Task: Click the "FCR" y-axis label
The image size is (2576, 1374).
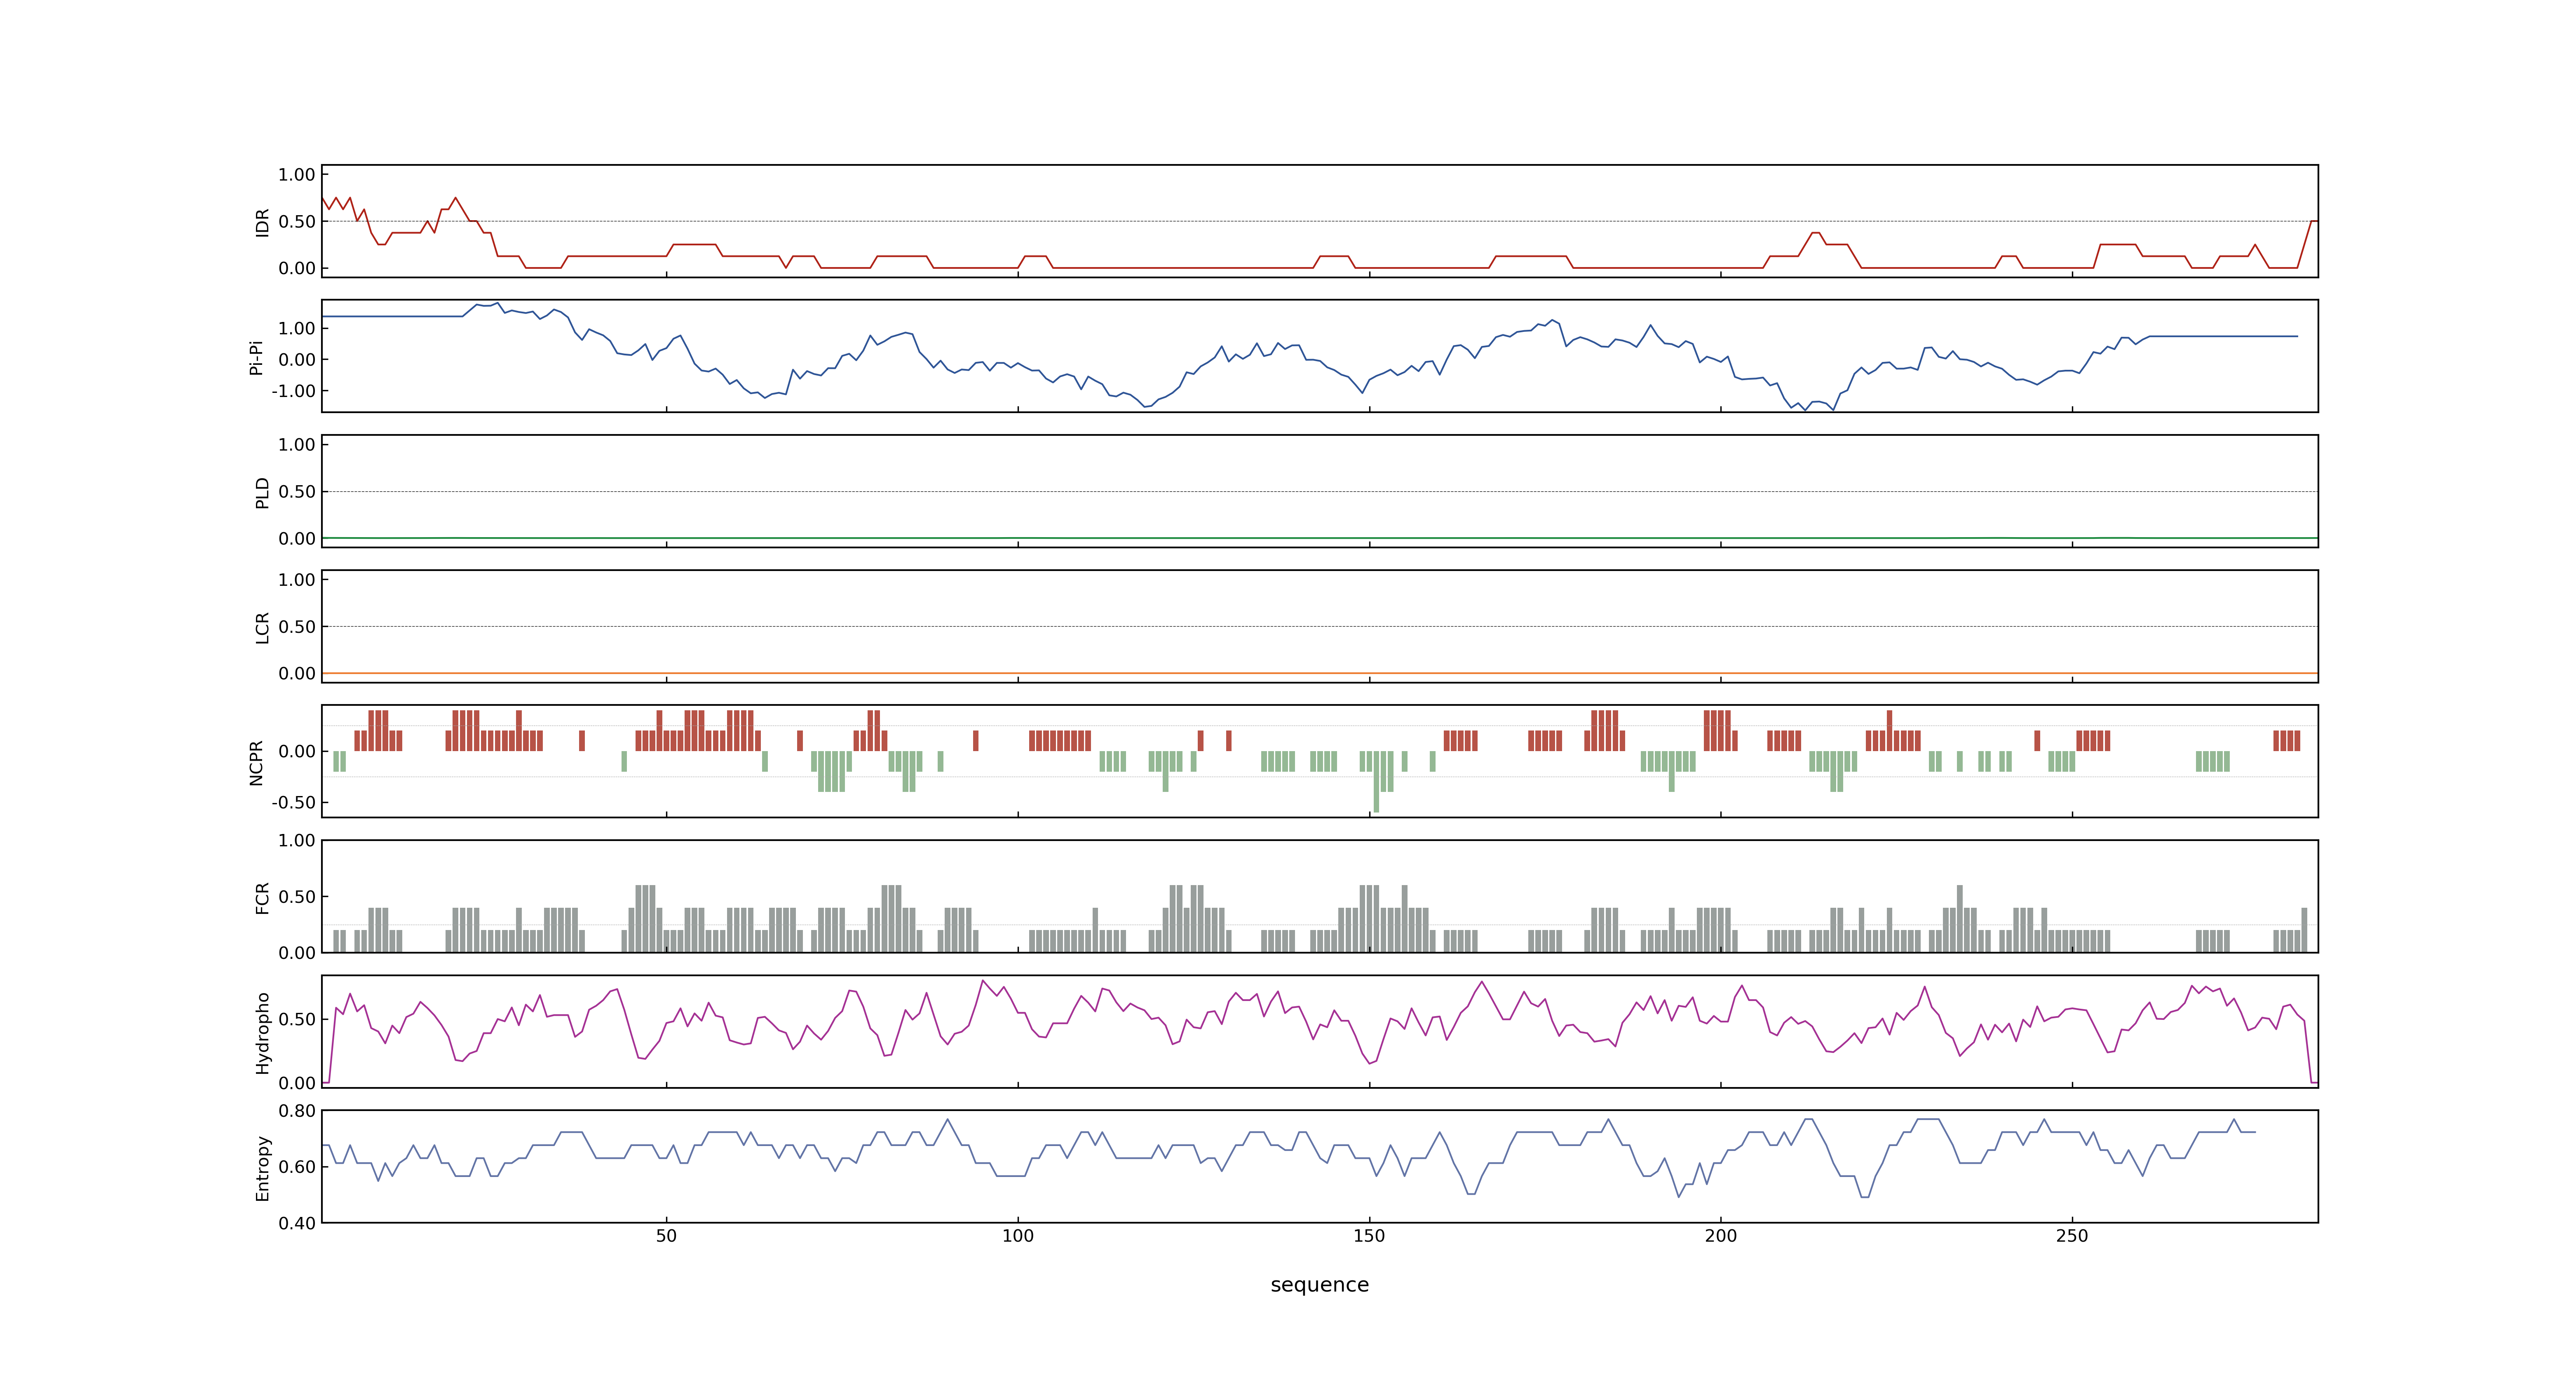Action: [x=262, y=898]
